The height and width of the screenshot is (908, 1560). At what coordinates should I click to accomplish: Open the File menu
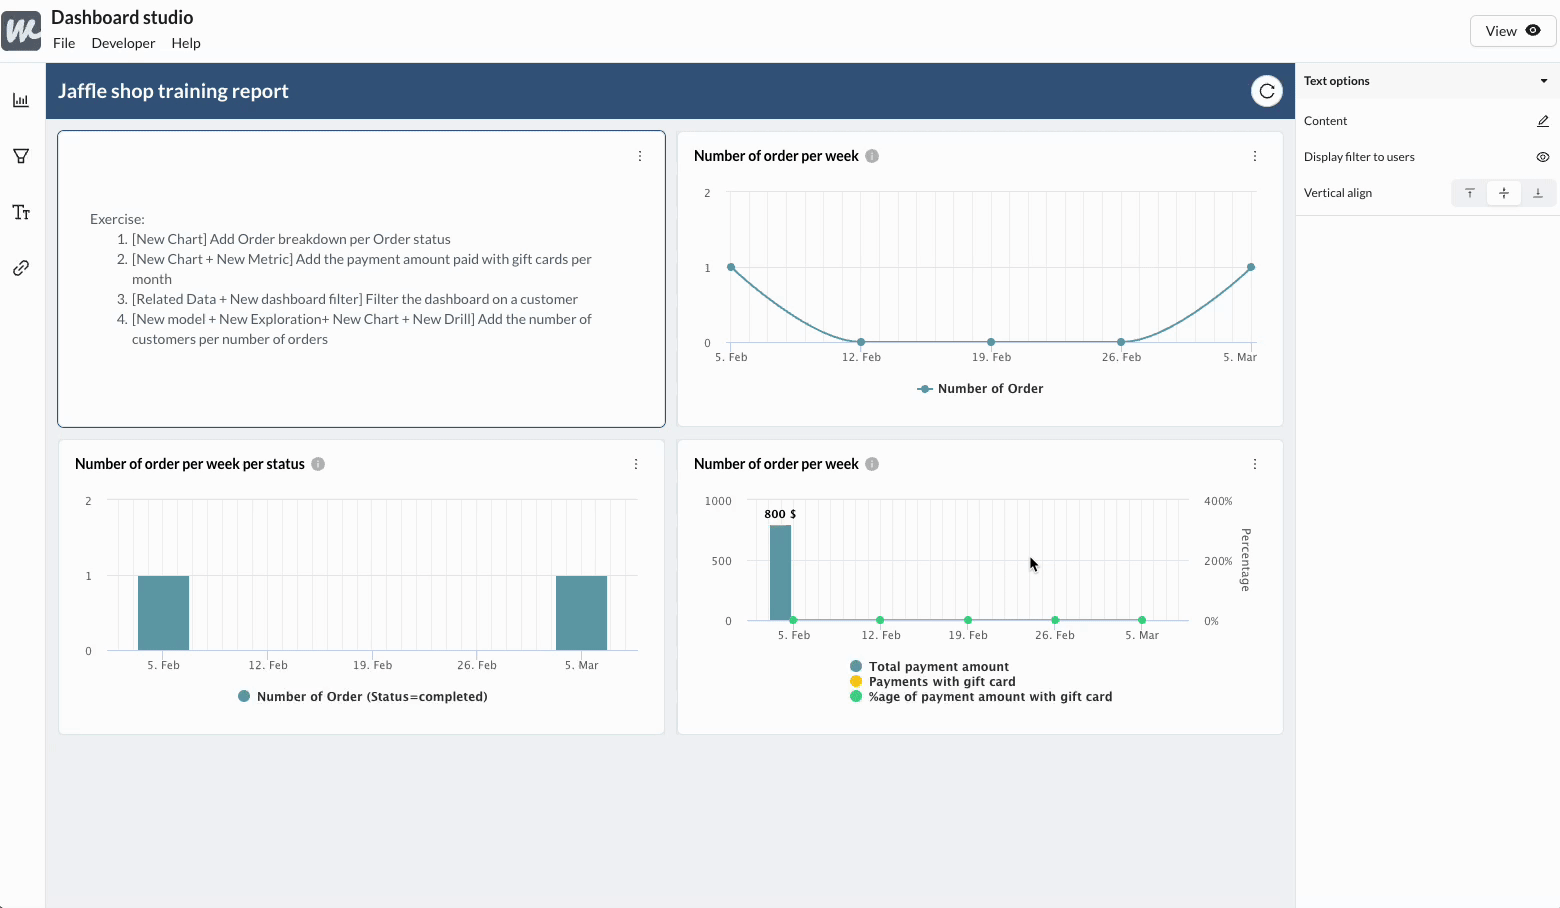[x=64, y=43]
